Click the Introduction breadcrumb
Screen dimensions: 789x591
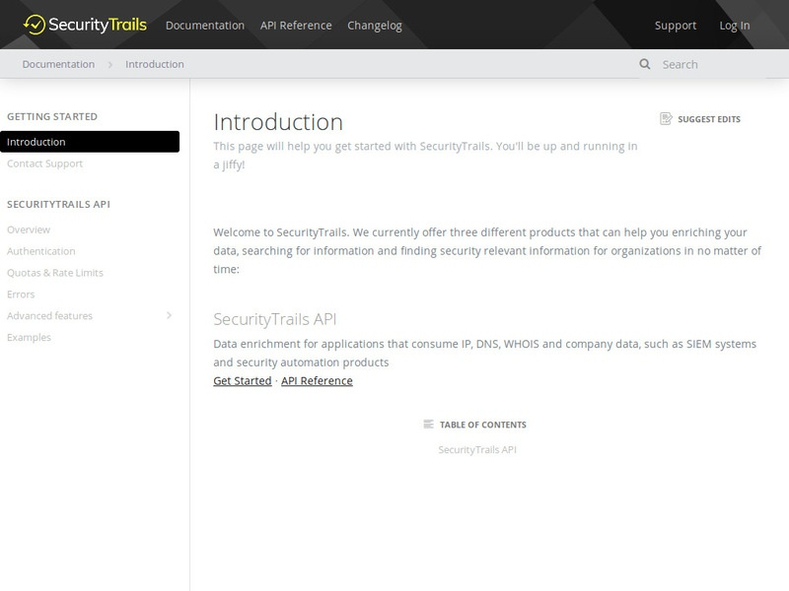pyautogui.click(x=154, y=64)
